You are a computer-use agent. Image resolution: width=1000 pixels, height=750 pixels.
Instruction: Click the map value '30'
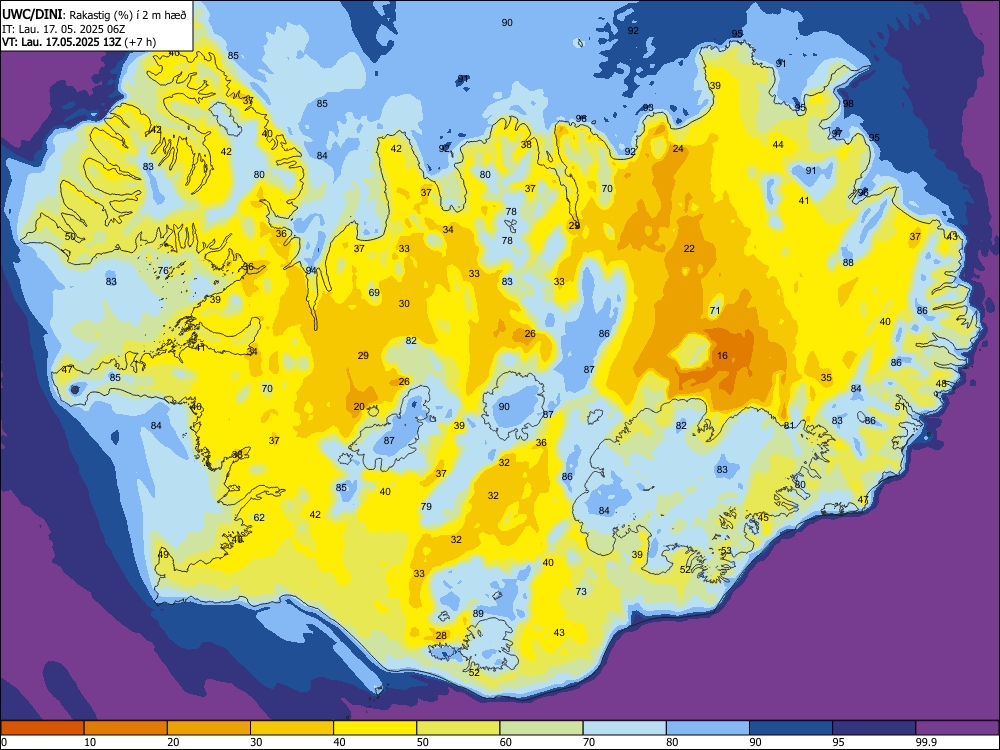[404, 304]
